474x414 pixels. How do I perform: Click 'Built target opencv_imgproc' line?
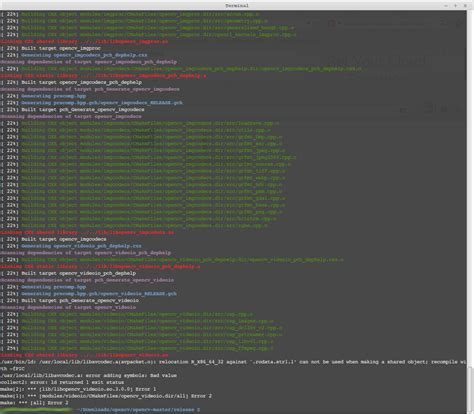click(50, 48)
